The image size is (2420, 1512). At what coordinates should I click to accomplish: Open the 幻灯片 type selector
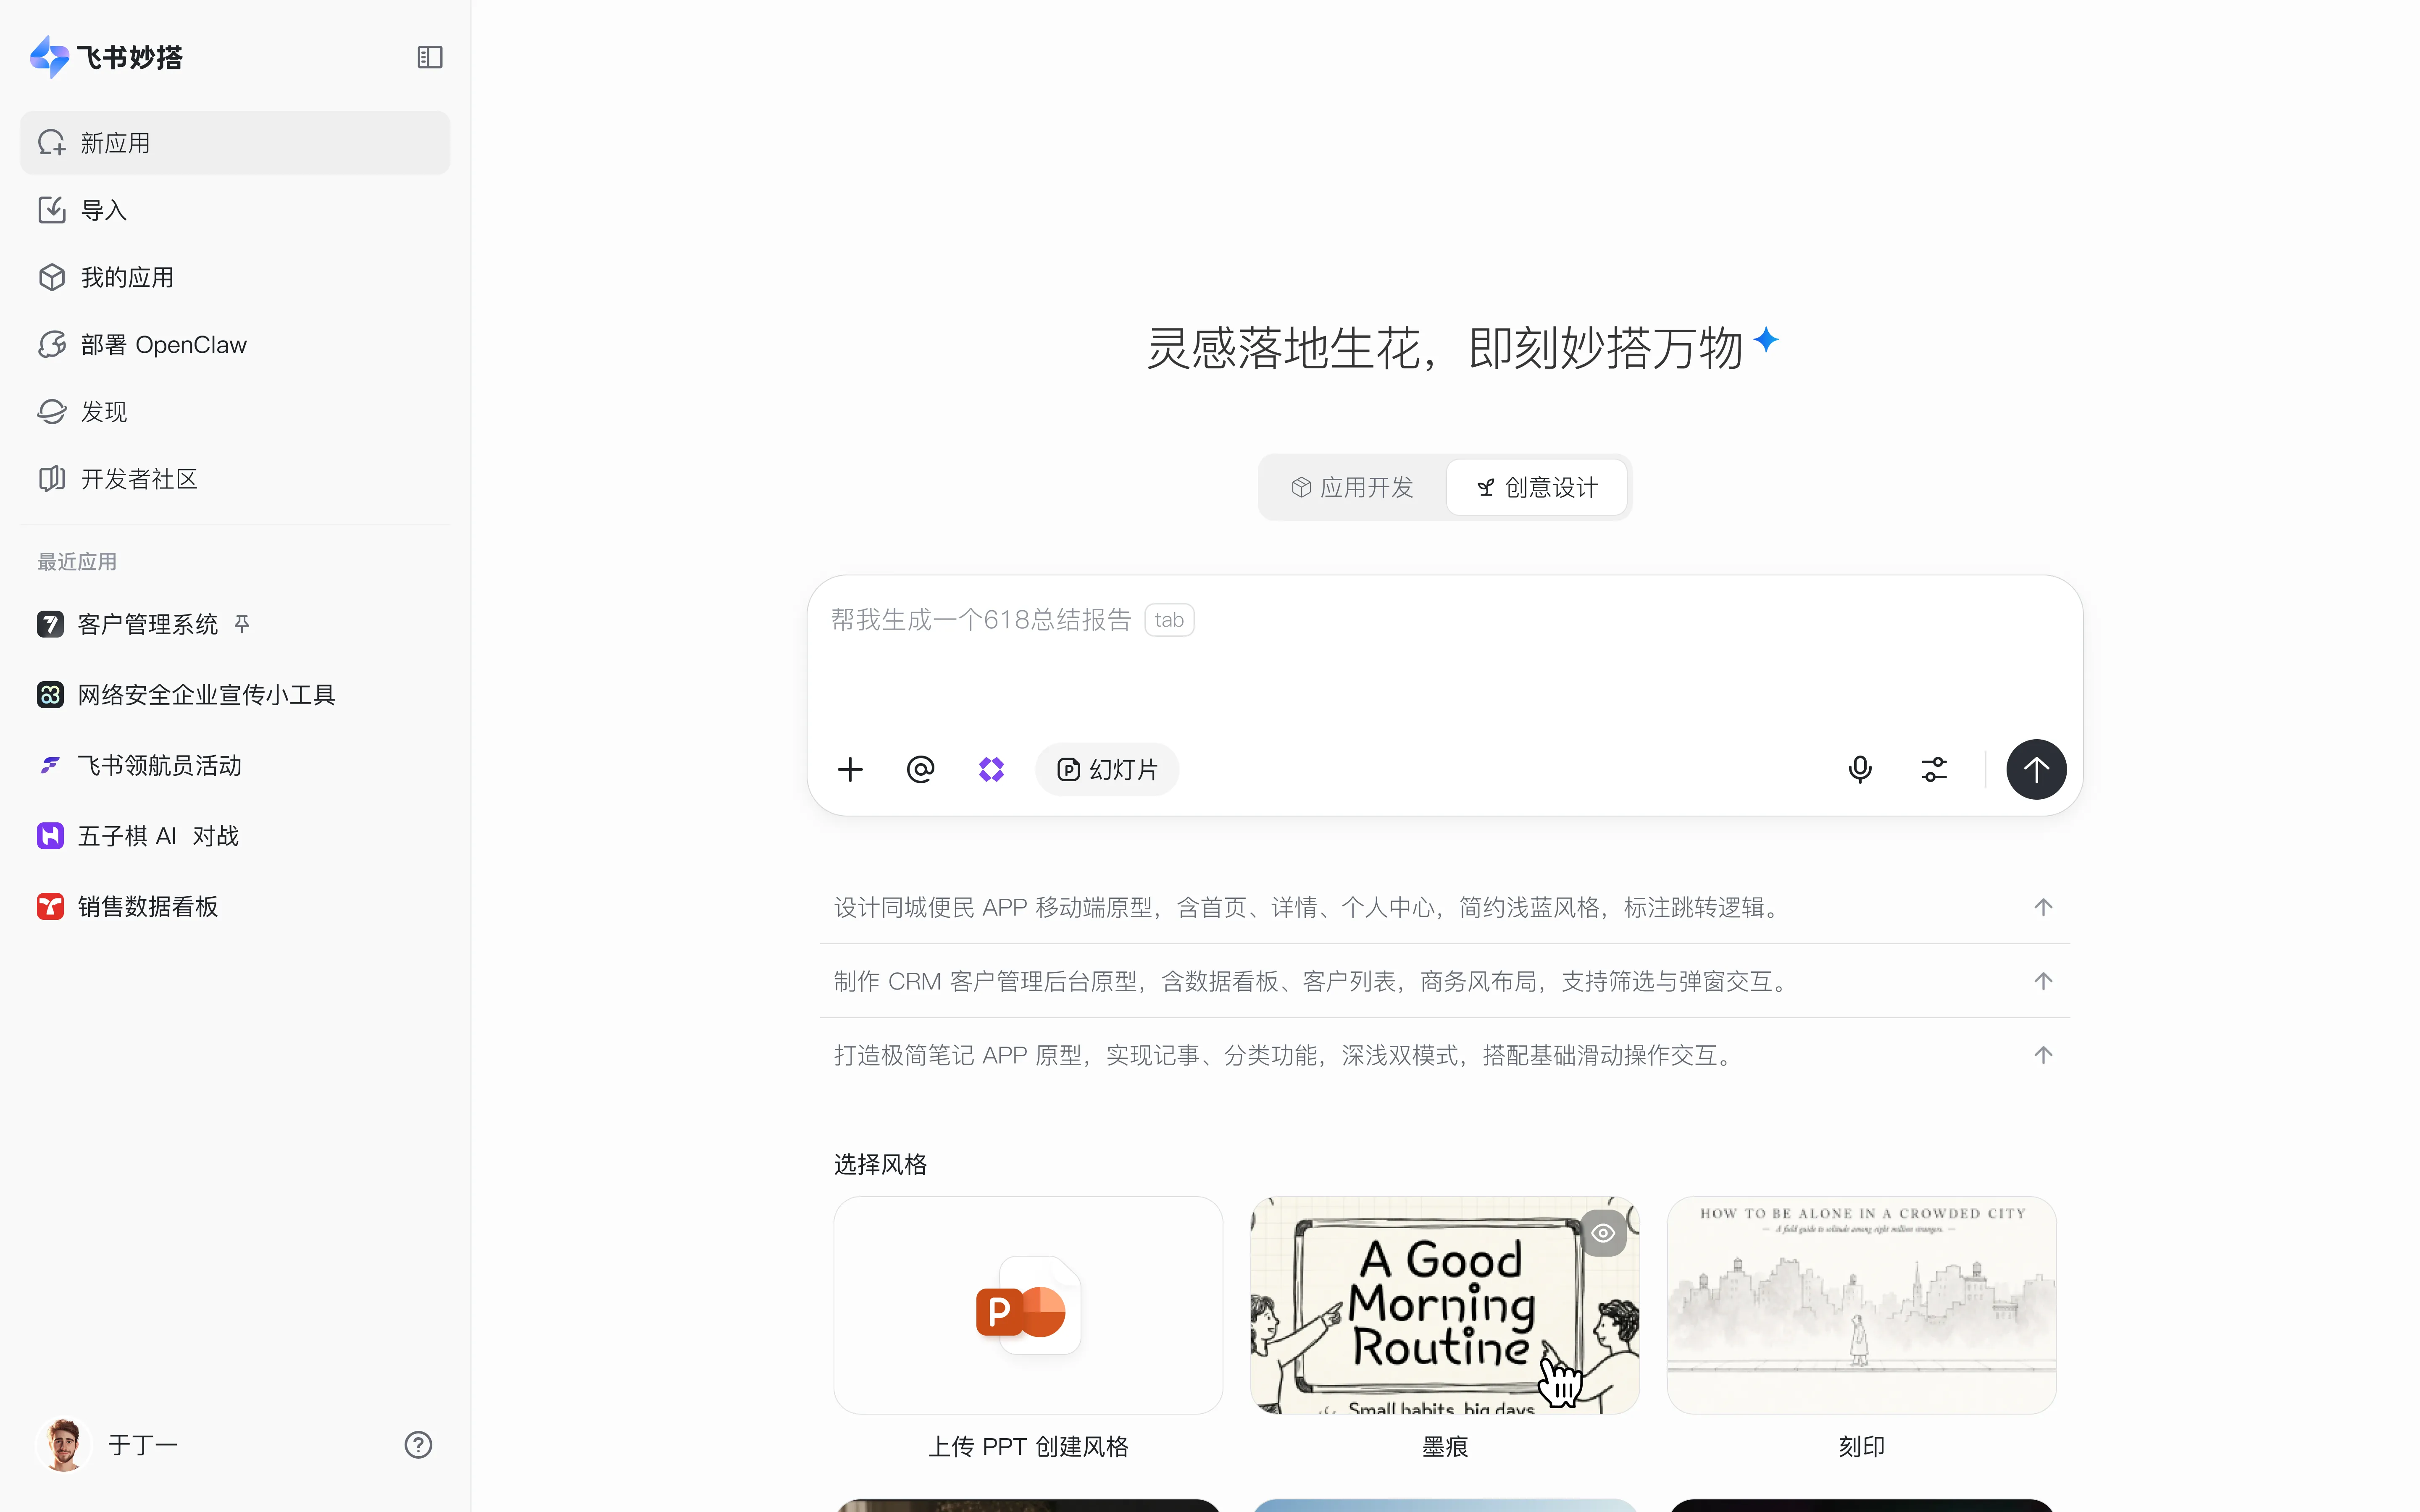(1107, 769)
